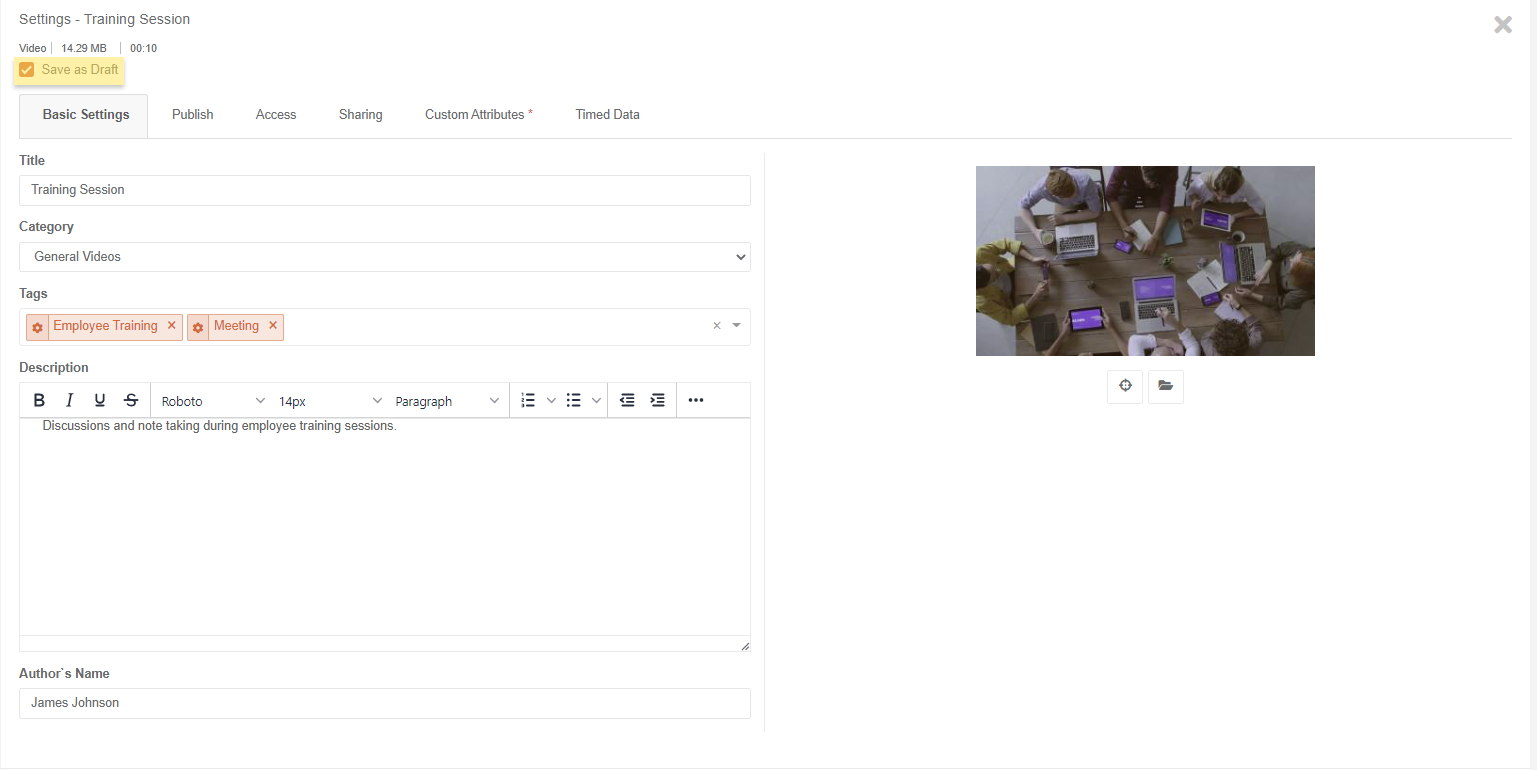The image size is (1537, 770).
Task: Apply strikethrough text formatting
Action: (x=131, y=401)
